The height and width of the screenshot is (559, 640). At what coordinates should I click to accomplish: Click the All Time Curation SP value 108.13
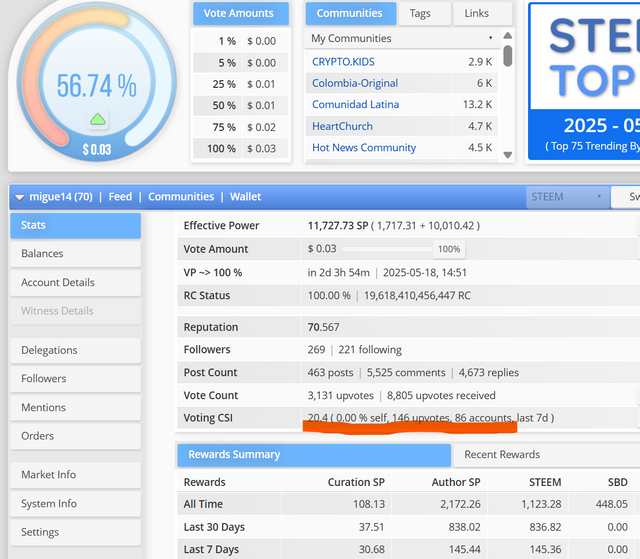tap(369, 504)
